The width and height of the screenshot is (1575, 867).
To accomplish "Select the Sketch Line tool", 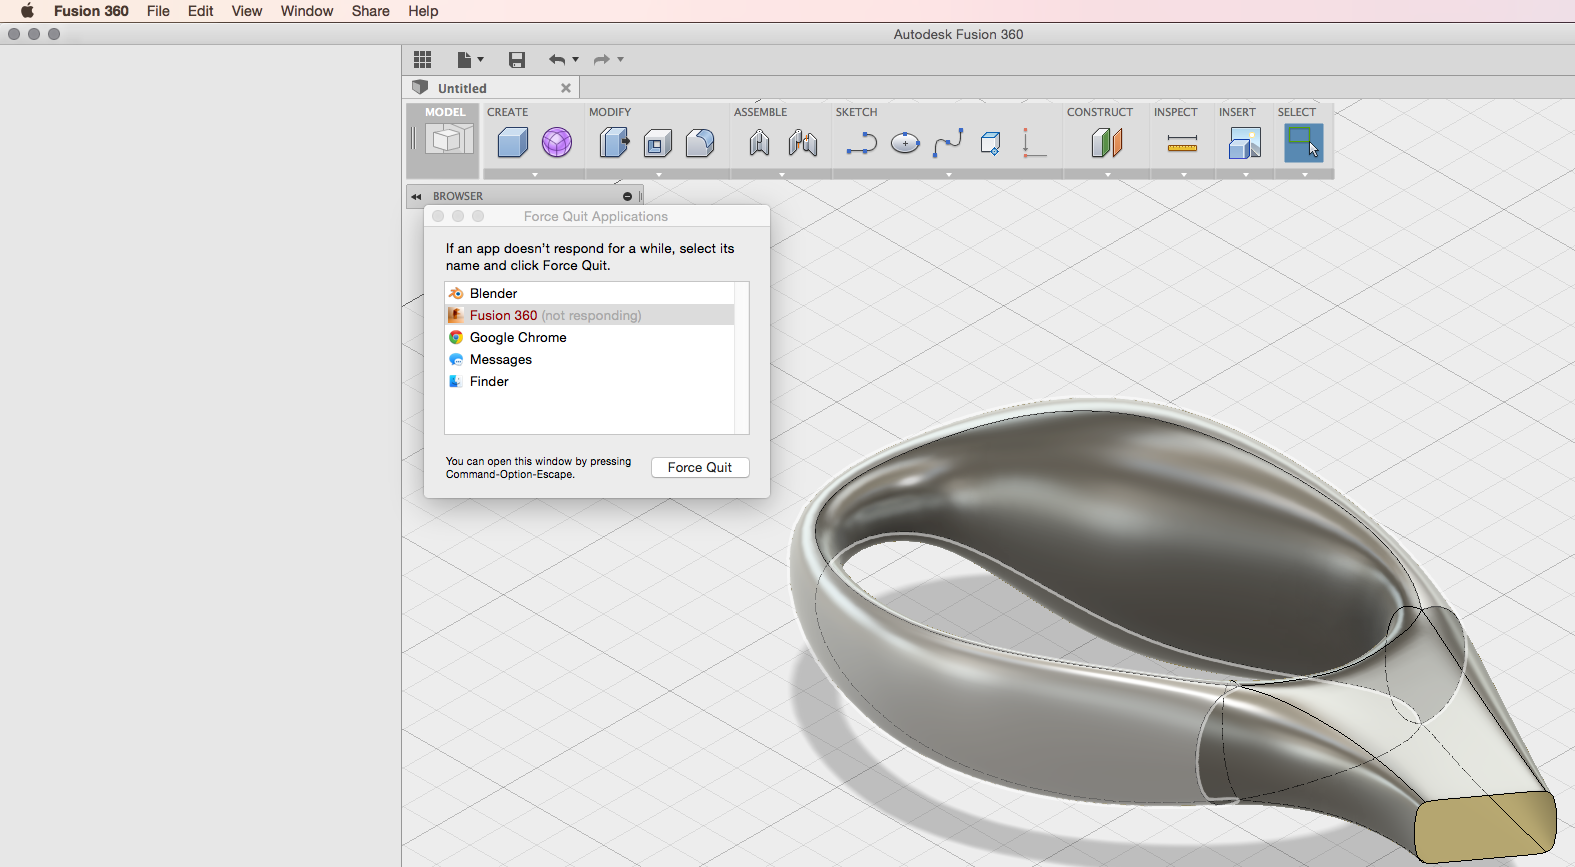I will pos(861,144).
